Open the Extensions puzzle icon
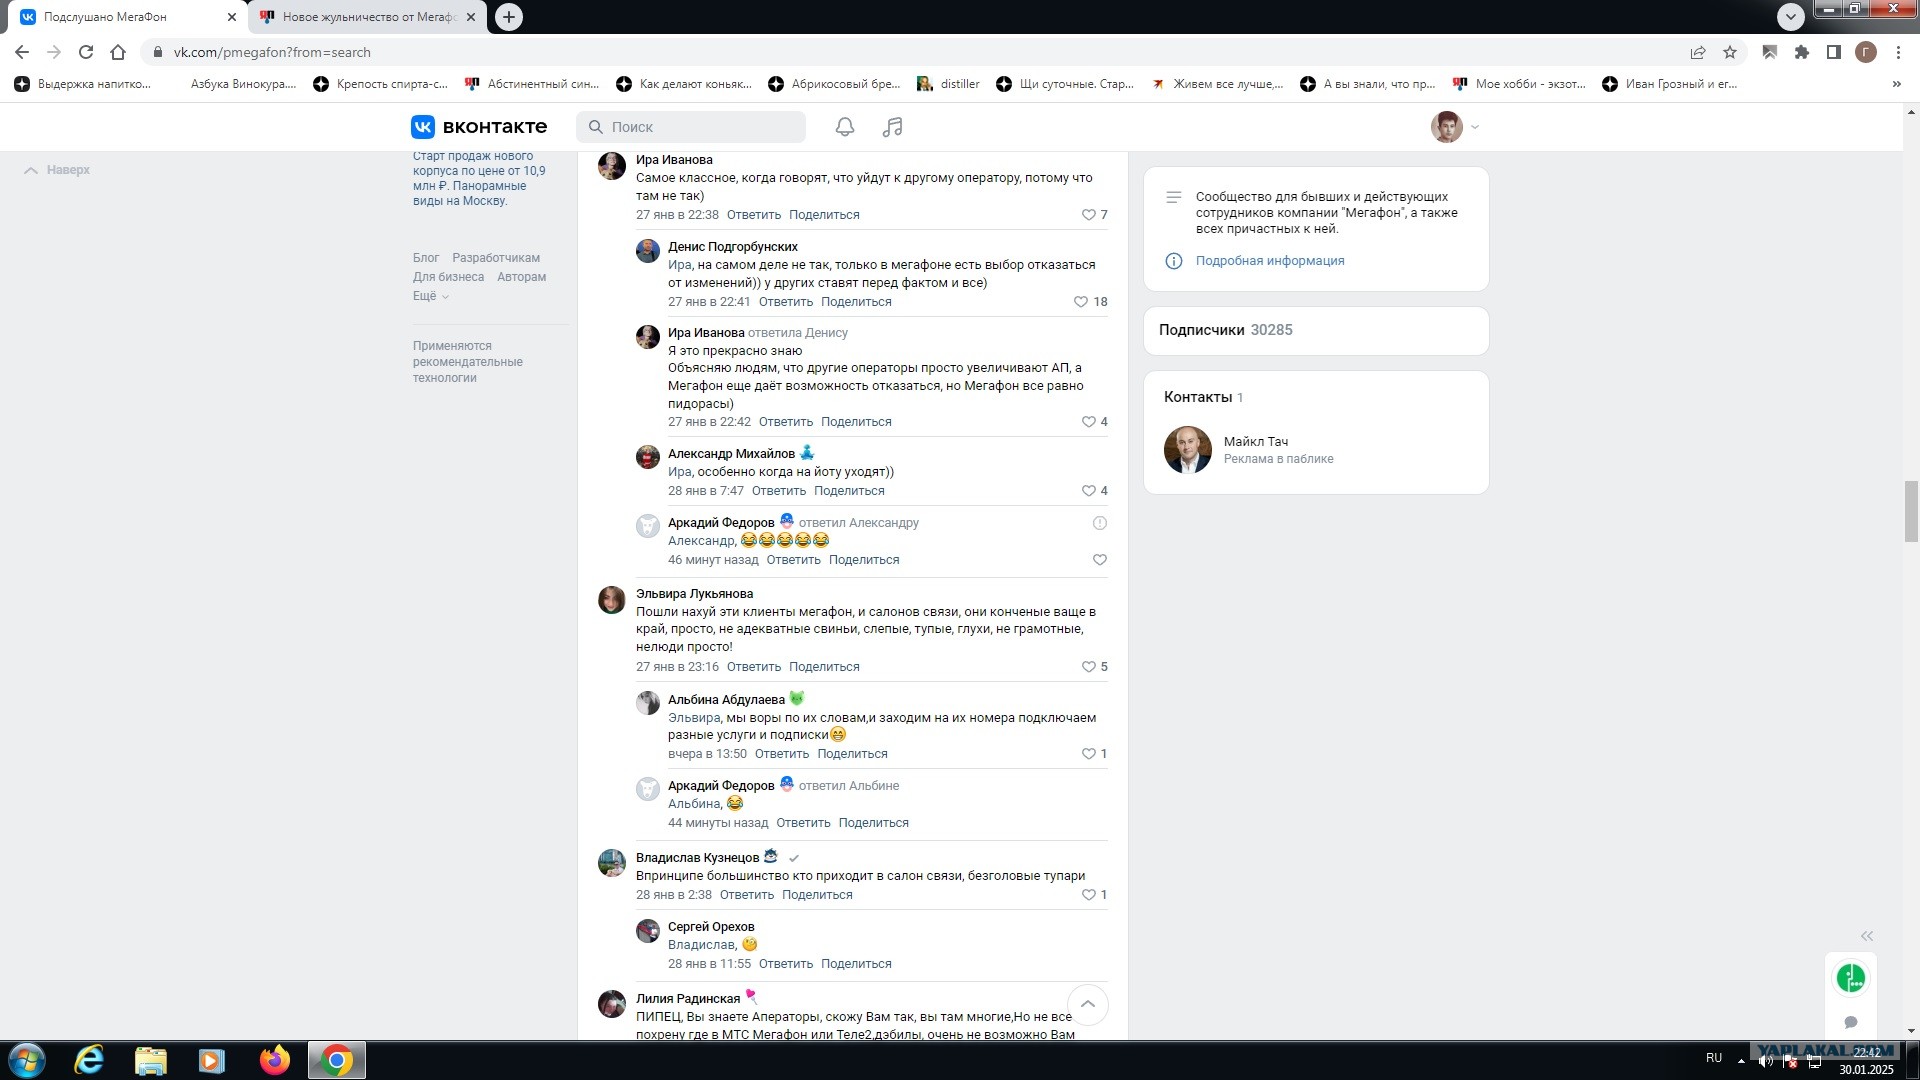This screenshot has height=1080, width=1920. 1802,52
